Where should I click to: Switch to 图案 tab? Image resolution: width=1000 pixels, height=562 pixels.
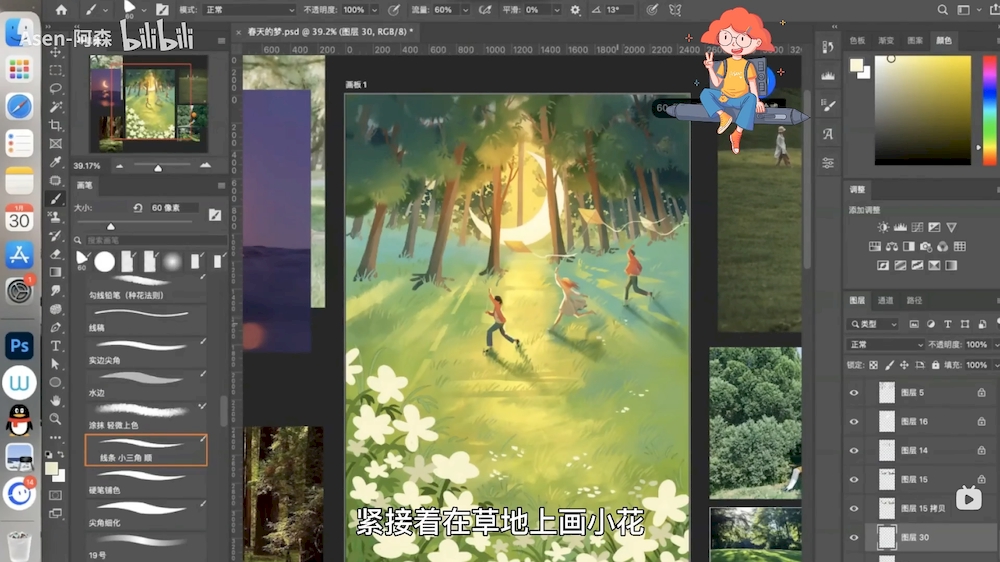pyautogui.click(x=915, y=40)
